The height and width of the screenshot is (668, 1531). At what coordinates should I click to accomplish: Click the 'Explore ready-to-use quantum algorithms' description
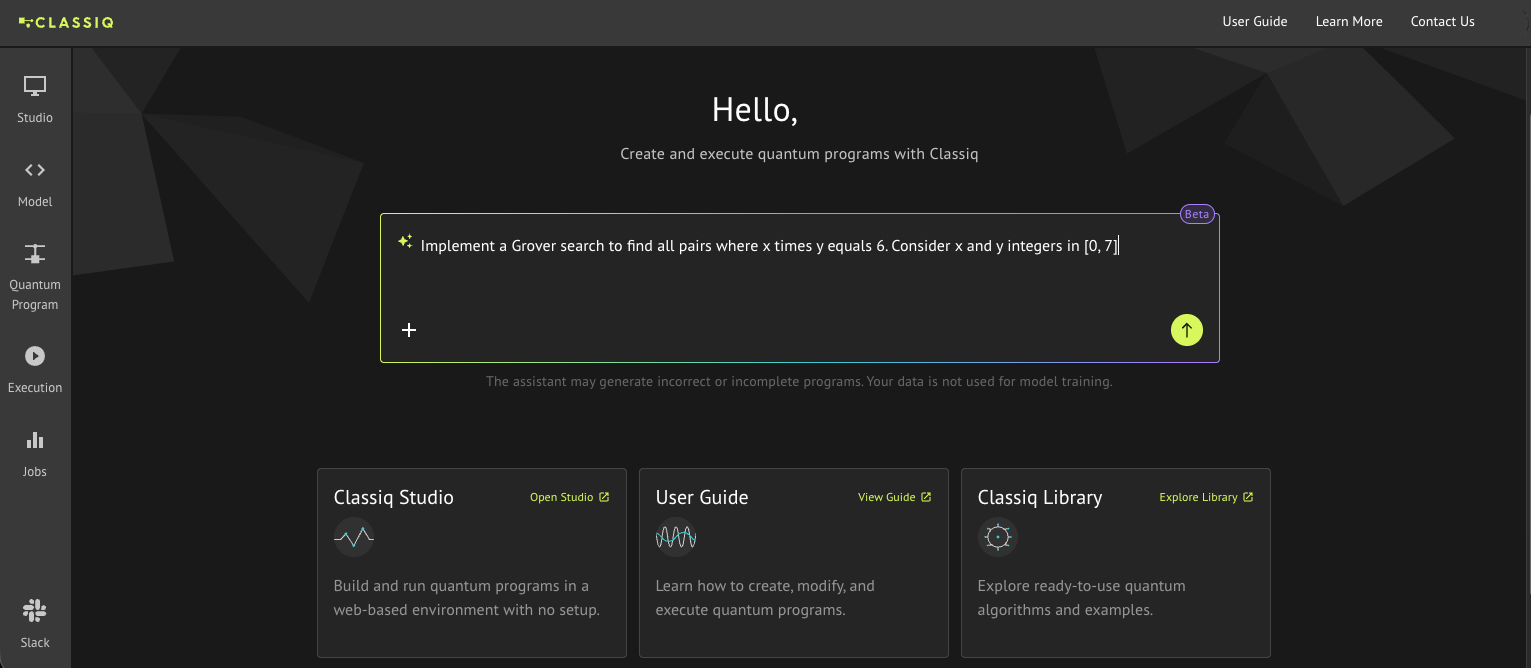pos(1081,598)
